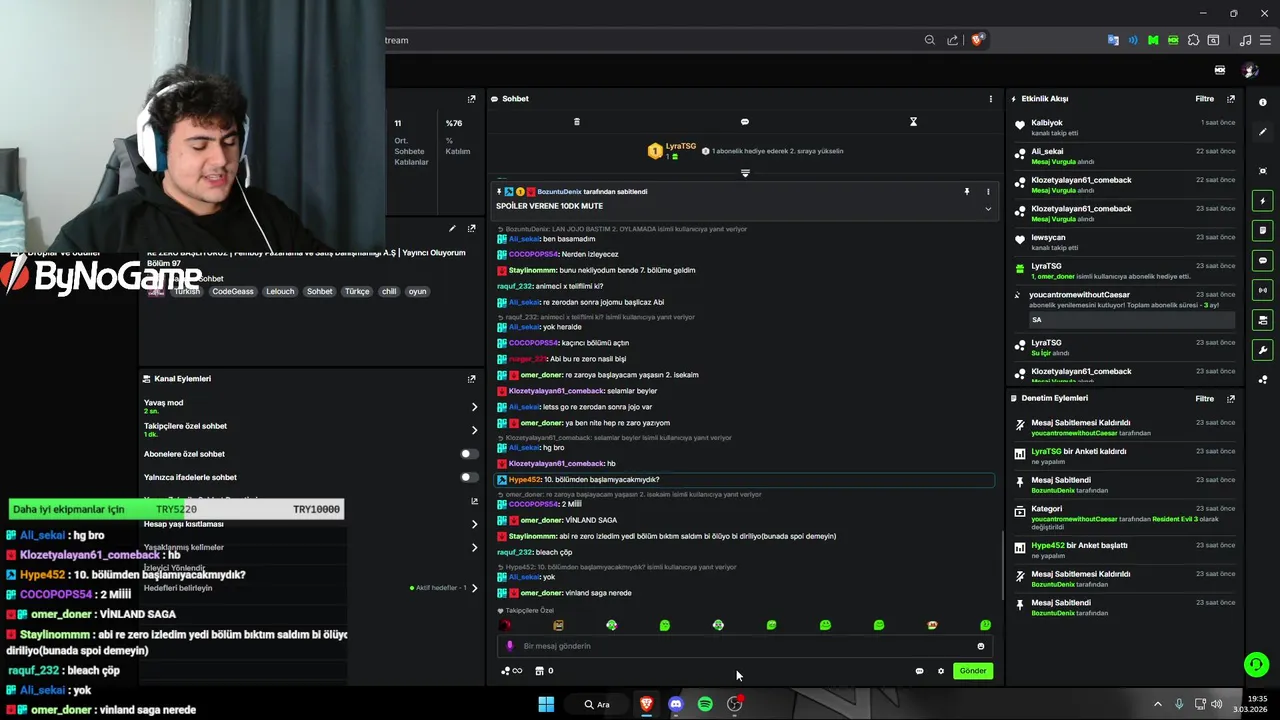Click the browser zoom magnifier icon
1280x720 pixels.
(x=930, y=40)
